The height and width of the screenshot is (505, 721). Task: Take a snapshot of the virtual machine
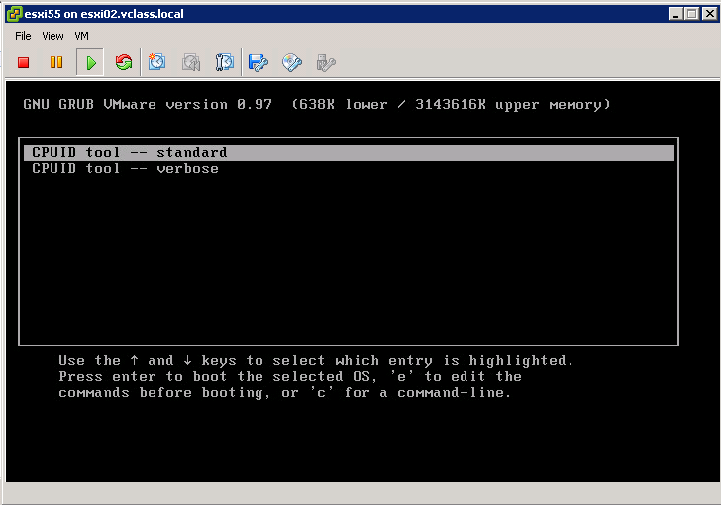[157, 62]
